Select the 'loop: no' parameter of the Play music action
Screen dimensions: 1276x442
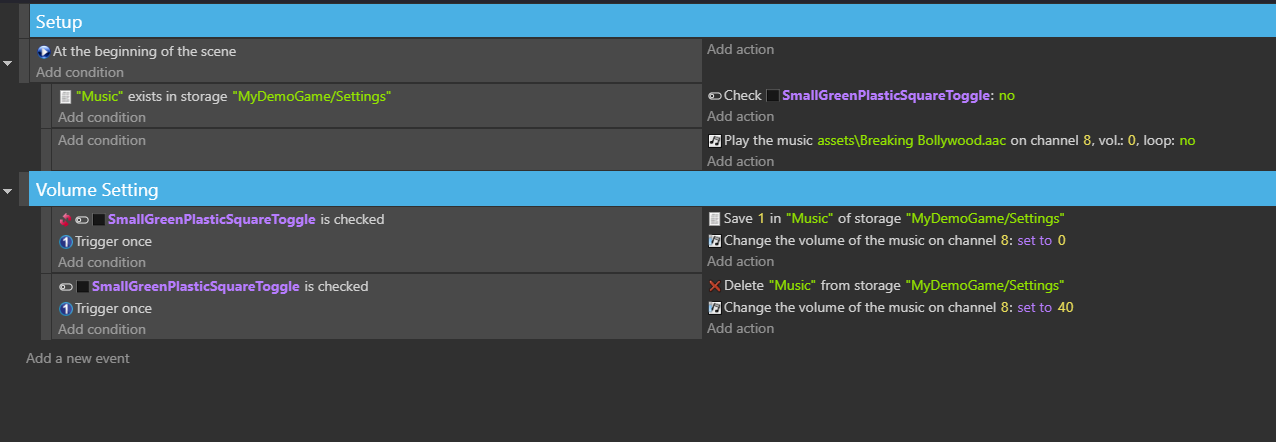point(1169,140)
